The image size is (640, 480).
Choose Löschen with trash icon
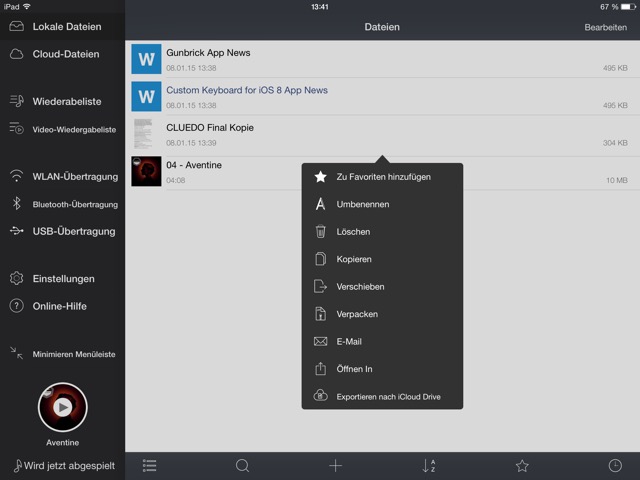coord(382,231)
